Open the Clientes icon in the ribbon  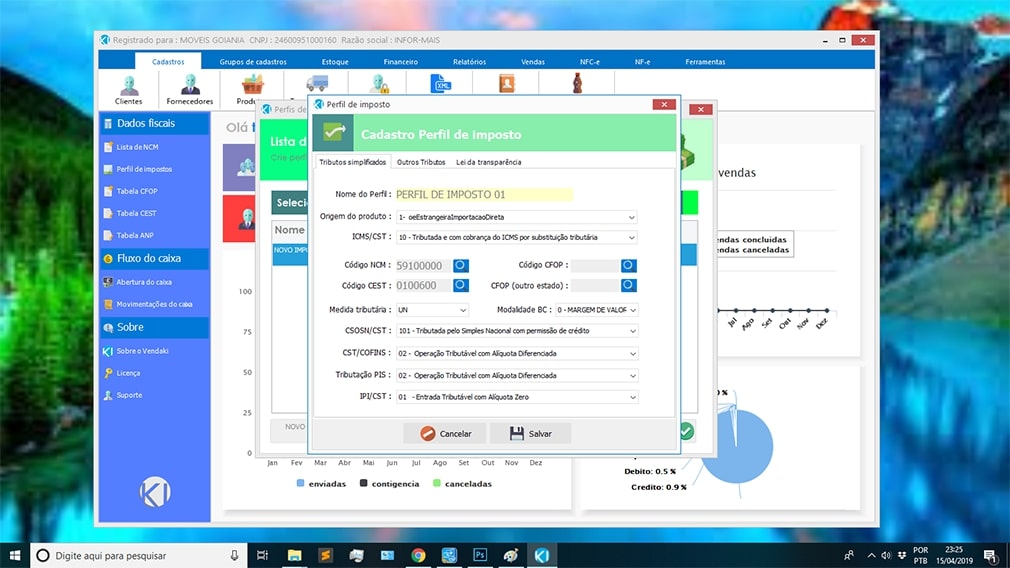[129, 89]
